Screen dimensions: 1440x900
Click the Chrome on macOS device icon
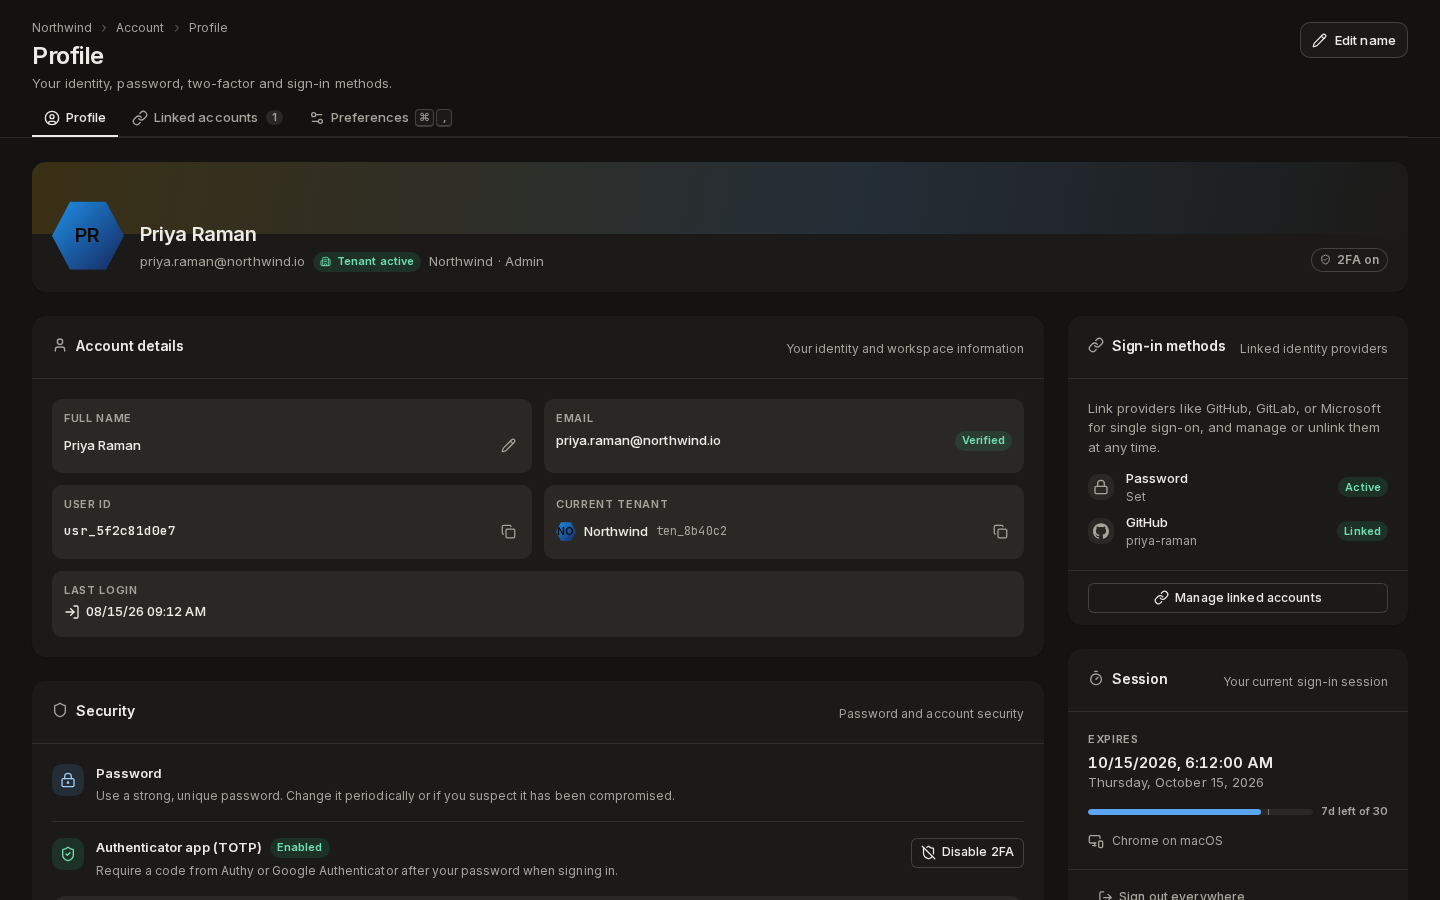click(1096, 841)
